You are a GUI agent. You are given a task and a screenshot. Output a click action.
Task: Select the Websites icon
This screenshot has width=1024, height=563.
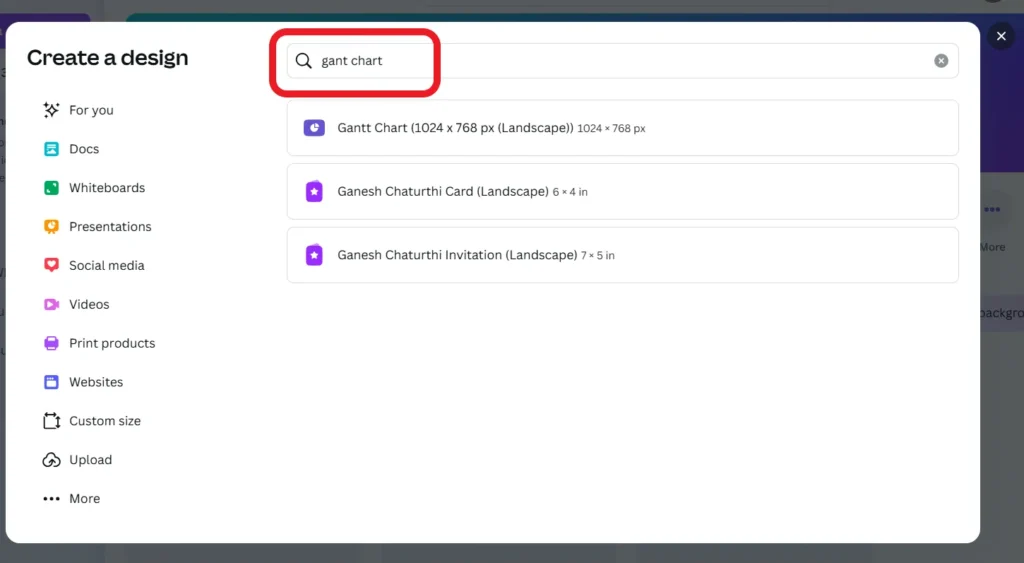point(51,382)
